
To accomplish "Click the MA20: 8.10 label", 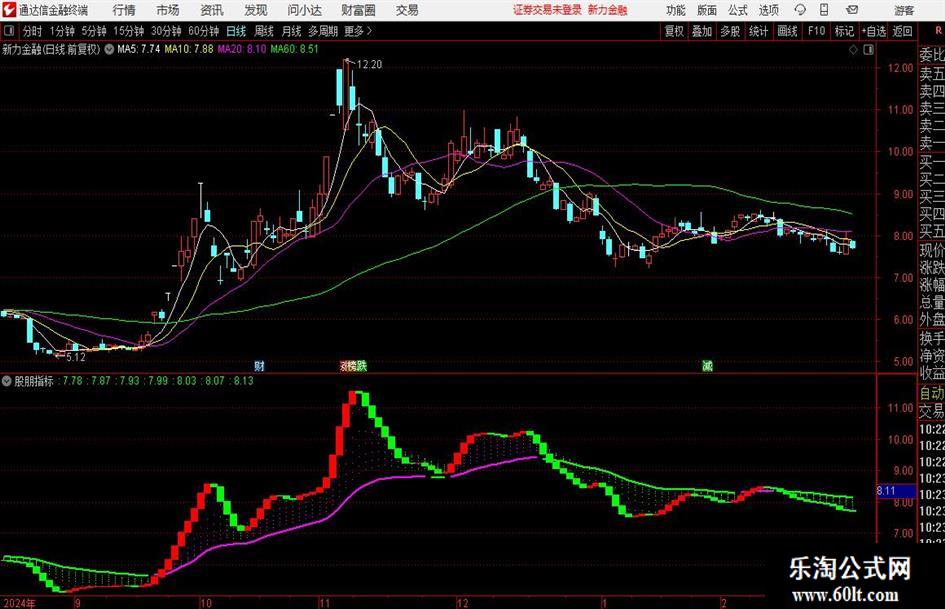I will tap(242, 49).
